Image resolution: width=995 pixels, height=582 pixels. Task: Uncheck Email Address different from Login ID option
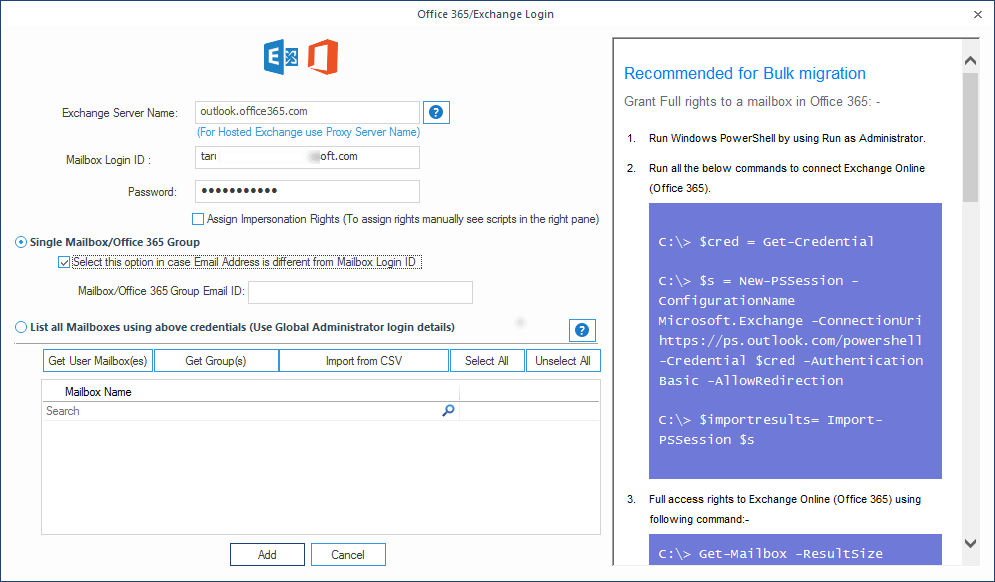point(64,262)
